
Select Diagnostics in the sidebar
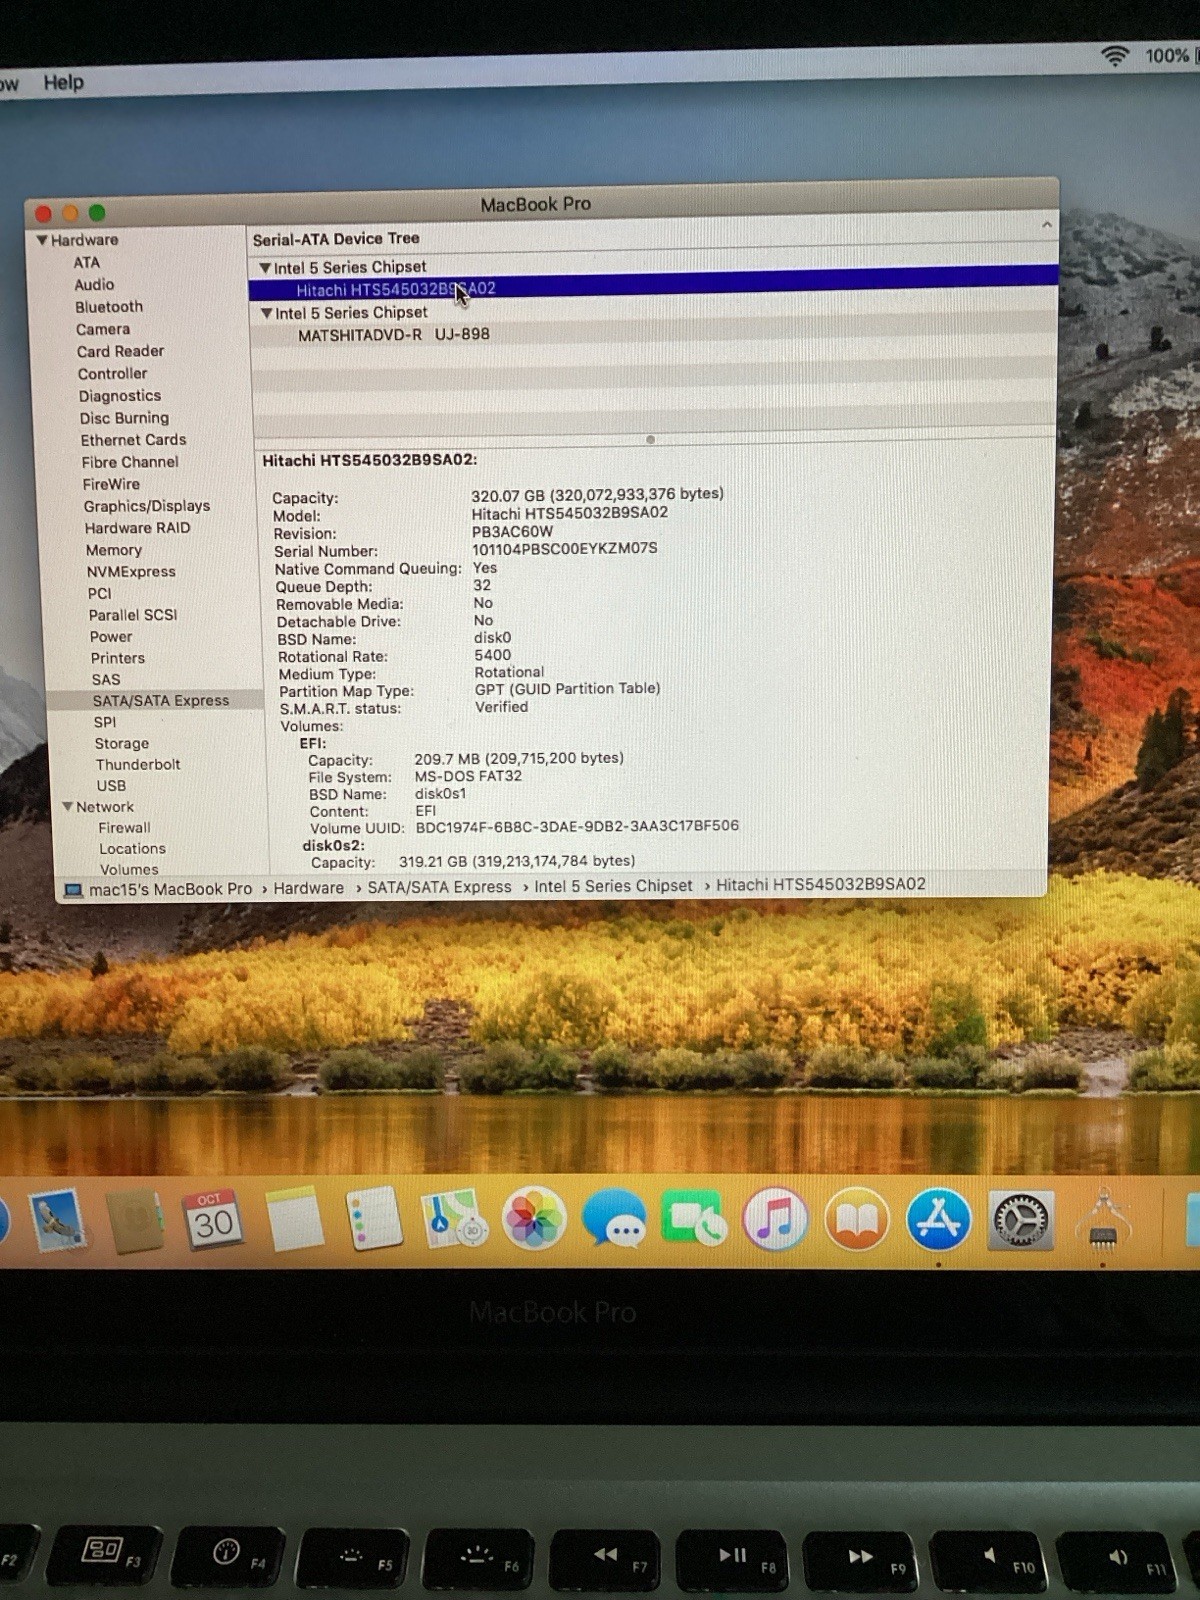(x=120, y=395)
